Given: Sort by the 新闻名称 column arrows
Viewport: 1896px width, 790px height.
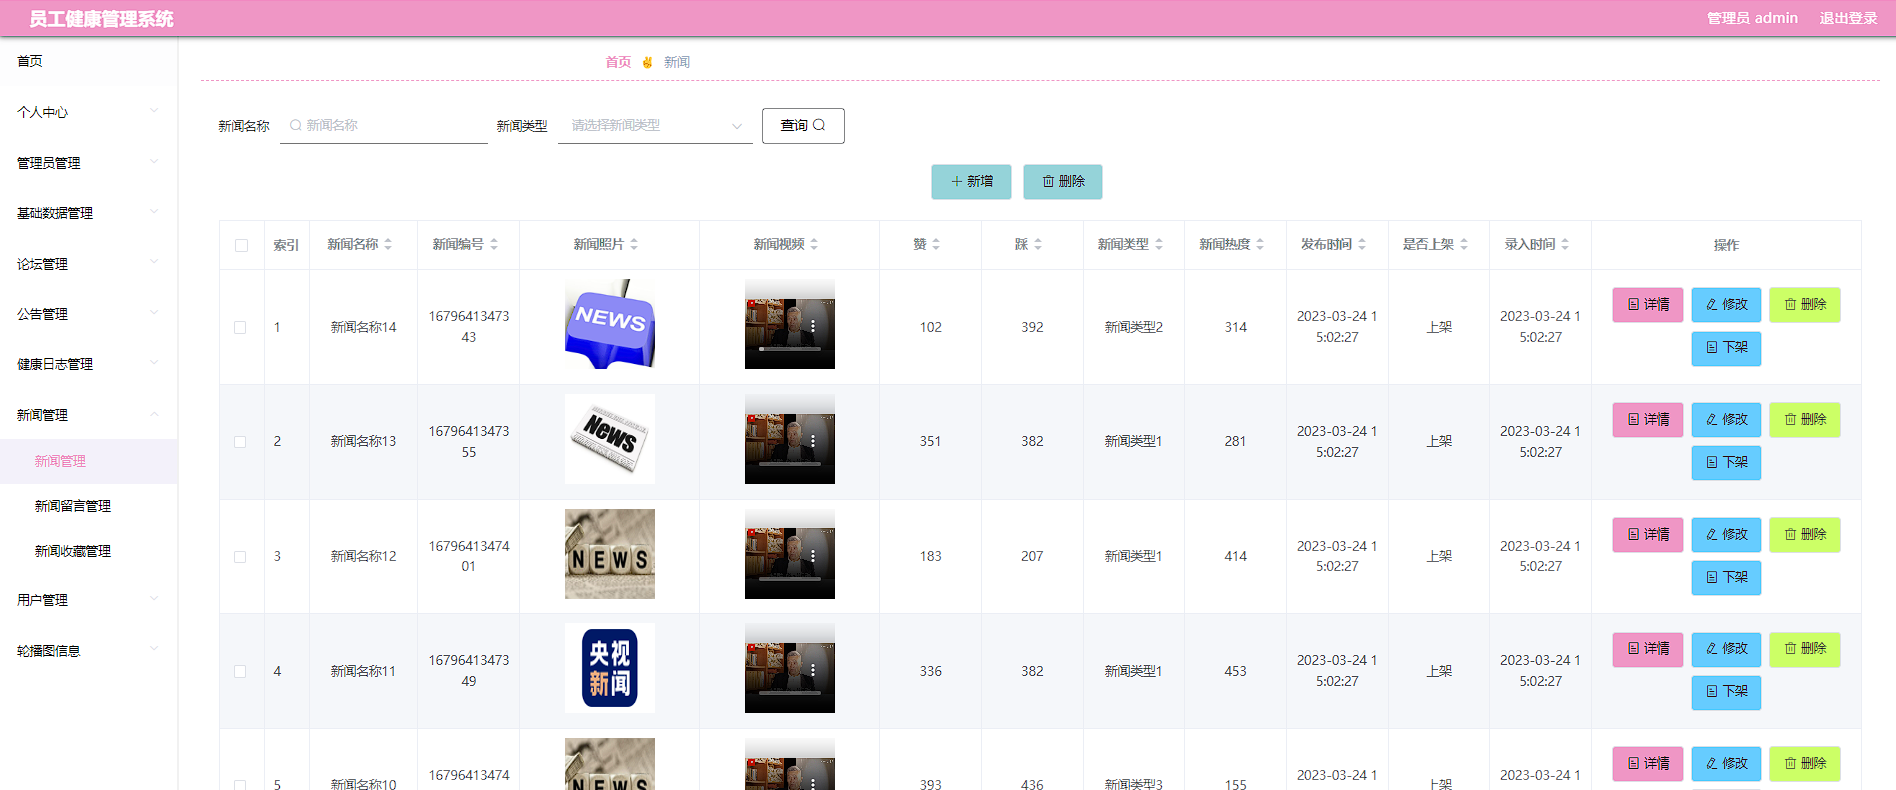Looking at the screenshot, I should [388, 244].
